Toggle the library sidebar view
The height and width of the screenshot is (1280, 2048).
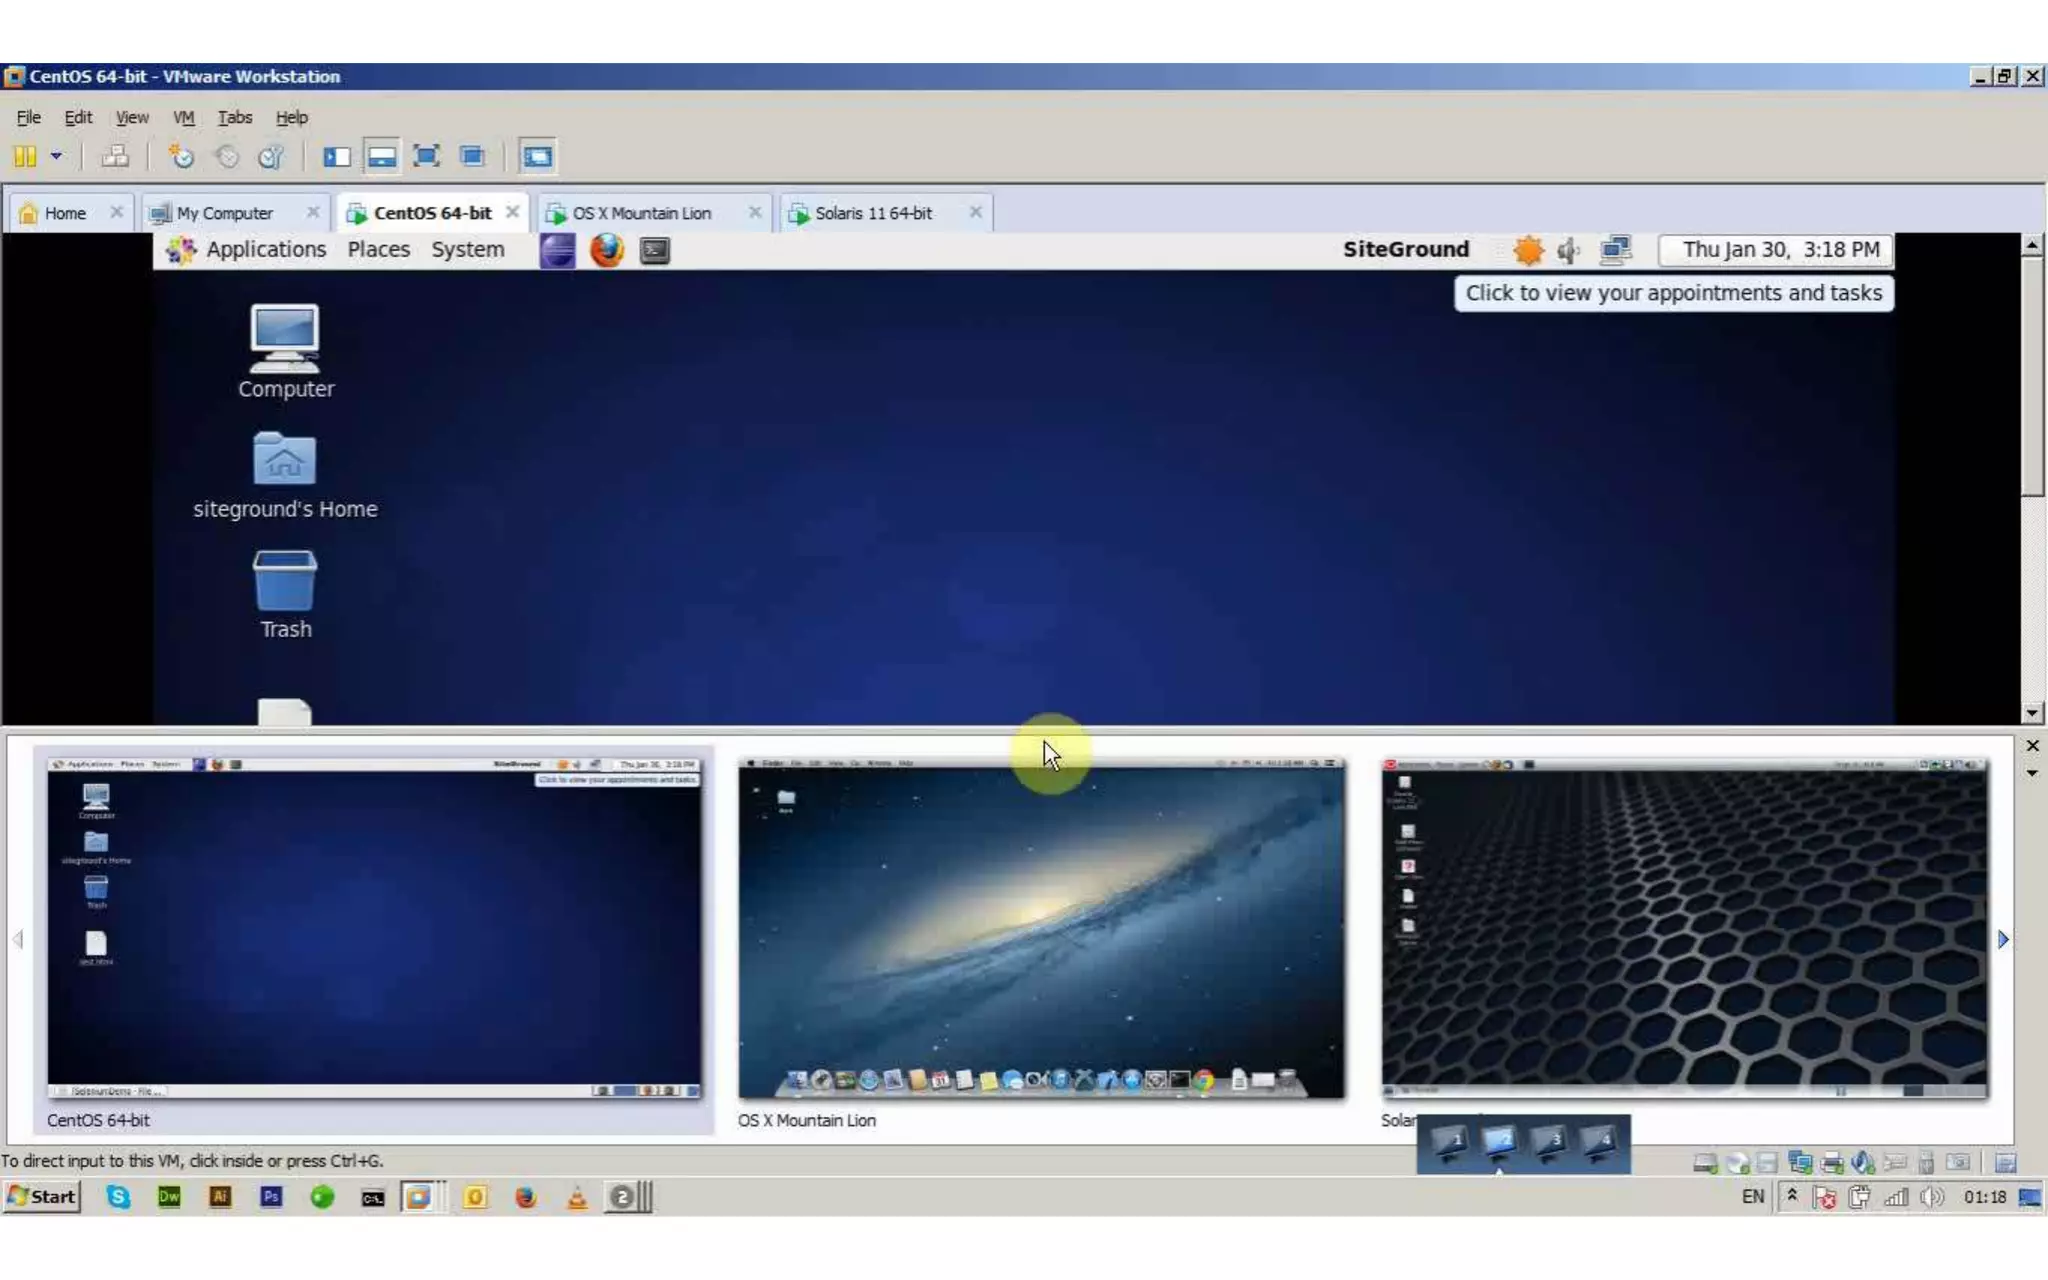click(337, 156)
